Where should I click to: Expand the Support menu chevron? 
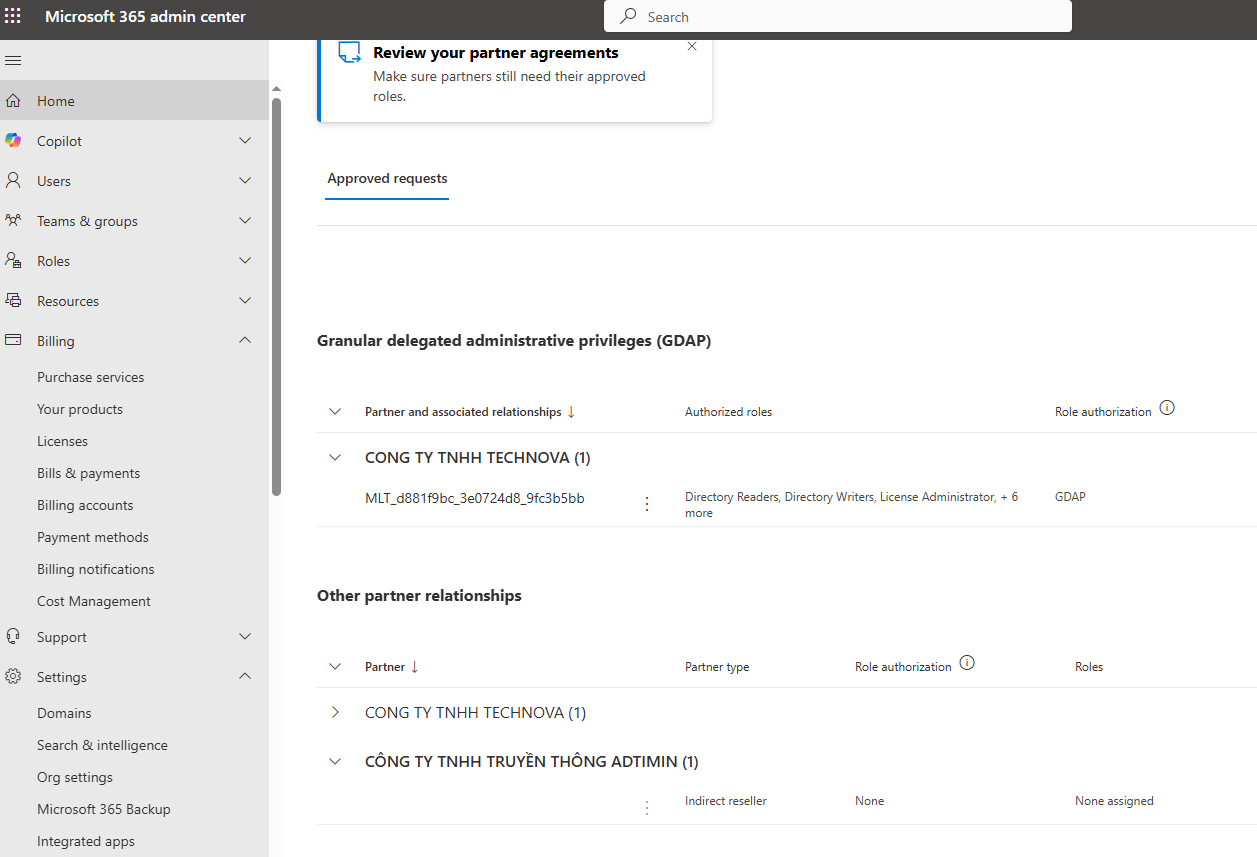[245, 637]
